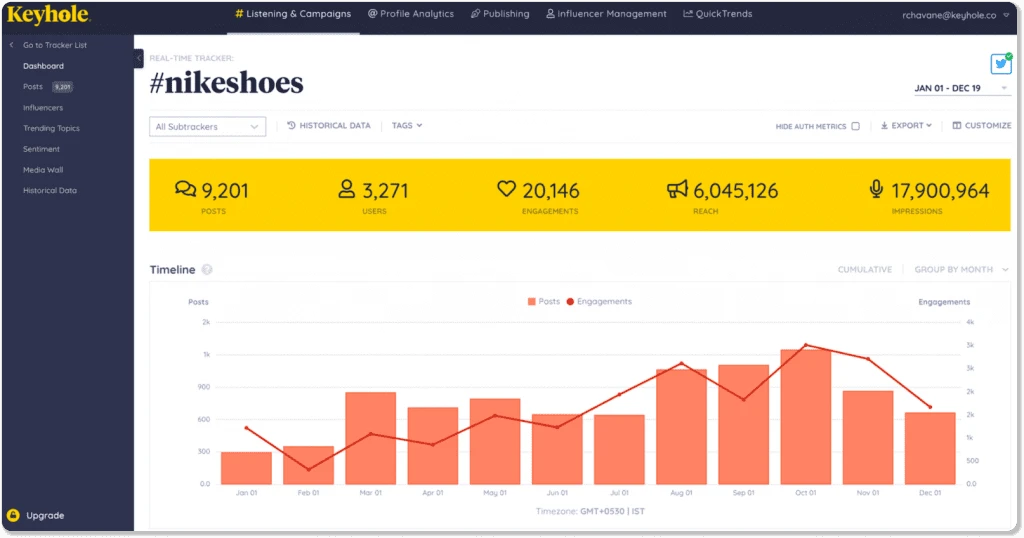1024x538 pixels.
Task: Click the Twitter bird icon
Action: point(1000,64)
